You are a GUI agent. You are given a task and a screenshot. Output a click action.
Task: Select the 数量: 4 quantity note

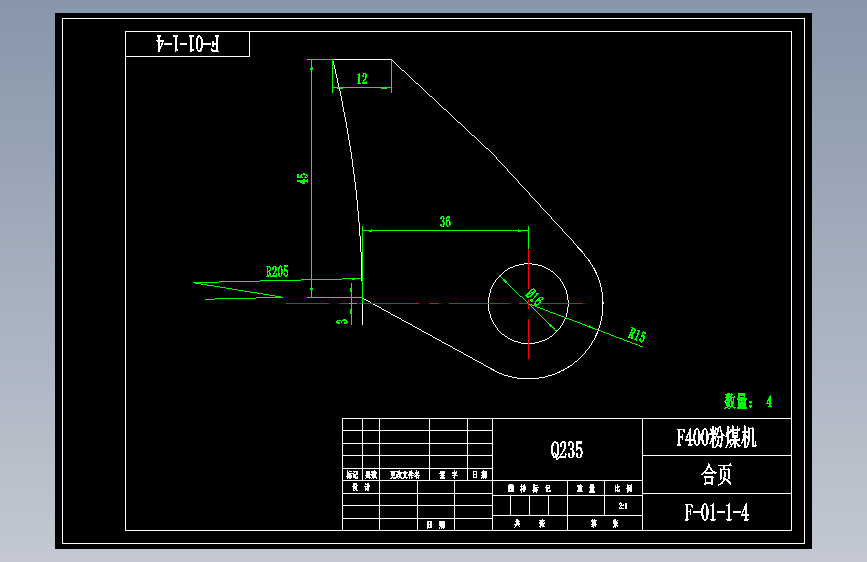point(748,401)
